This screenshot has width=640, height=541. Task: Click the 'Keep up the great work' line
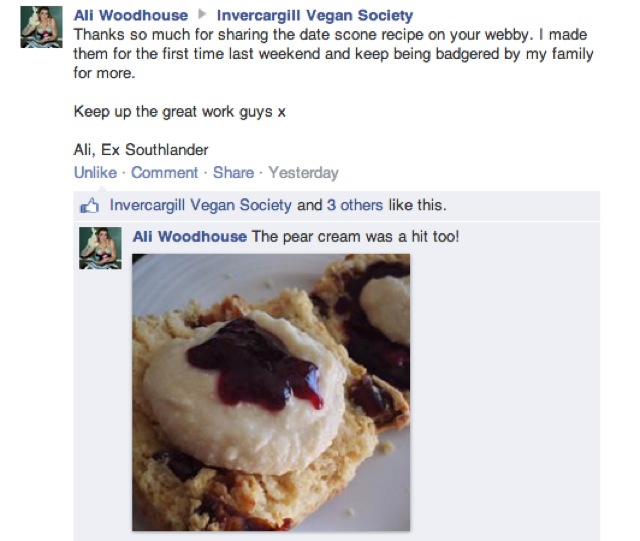[x=180, y=111]
